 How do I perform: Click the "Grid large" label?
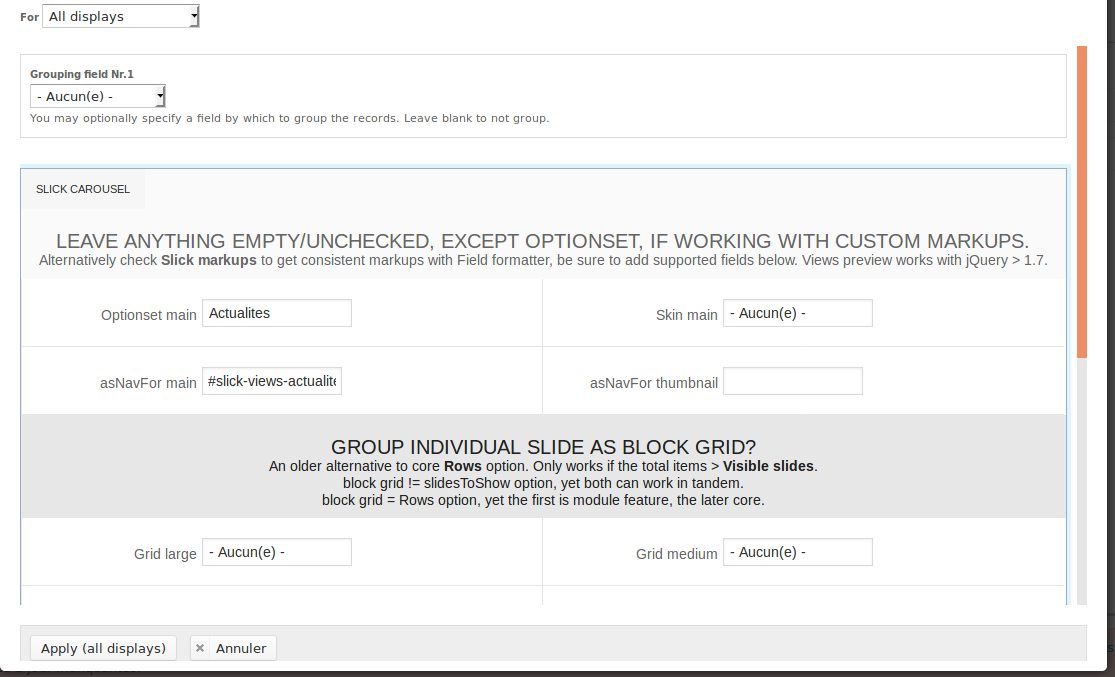coord(165,554)
